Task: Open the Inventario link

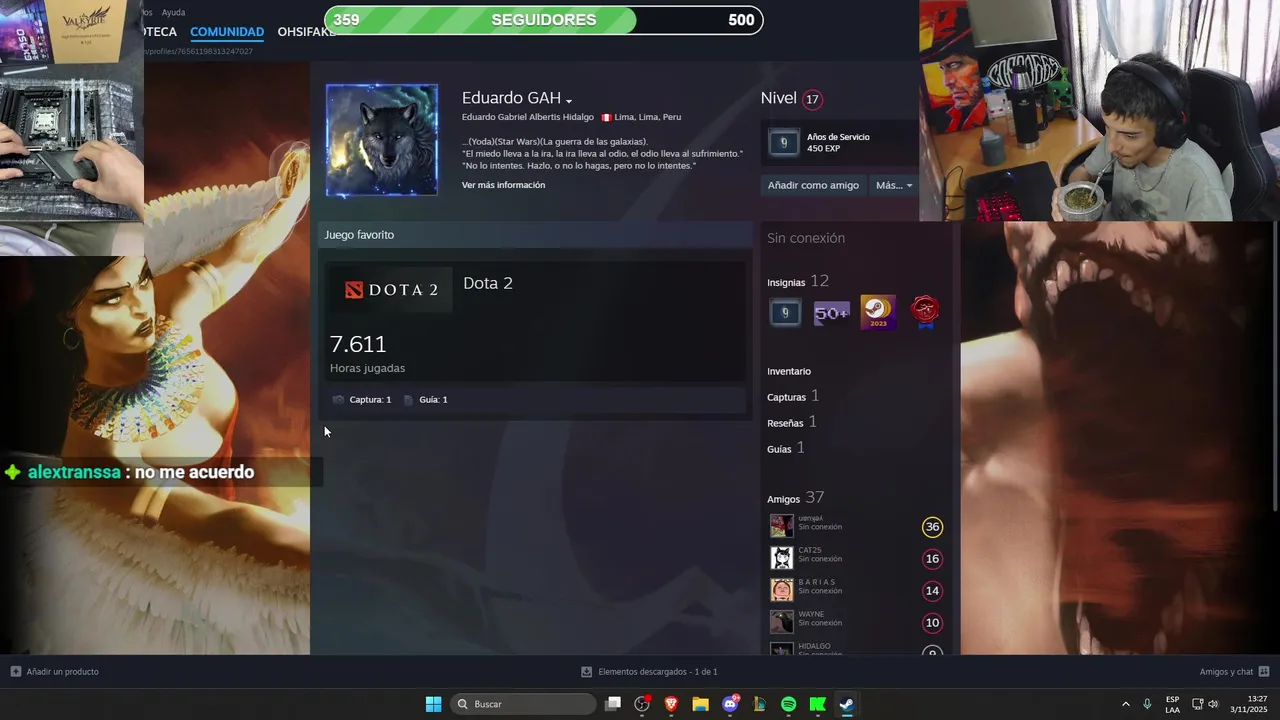Action: coord(789,371)
